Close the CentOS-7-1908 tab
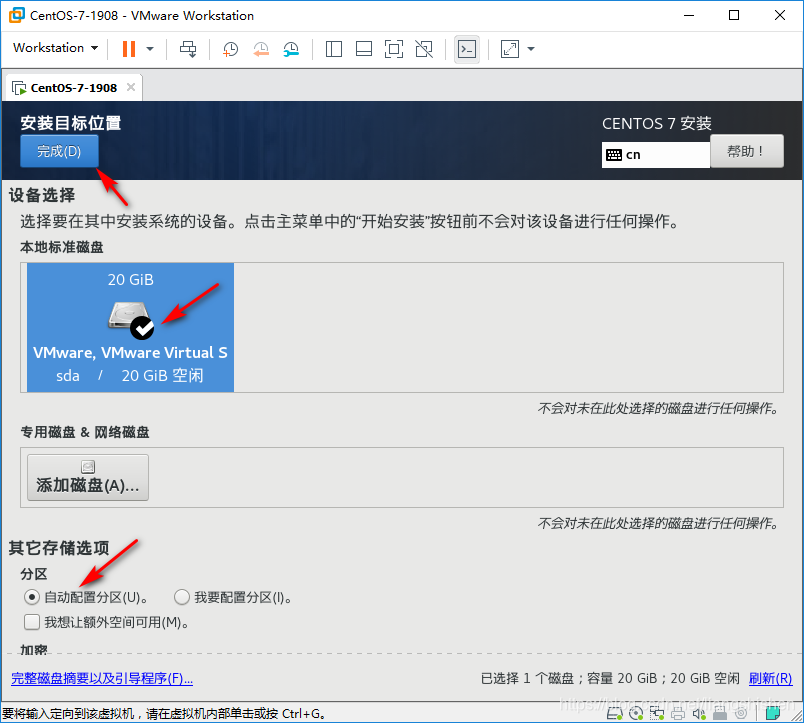The width and height of the screenshot is (804, 723). [x=131, y=87]
